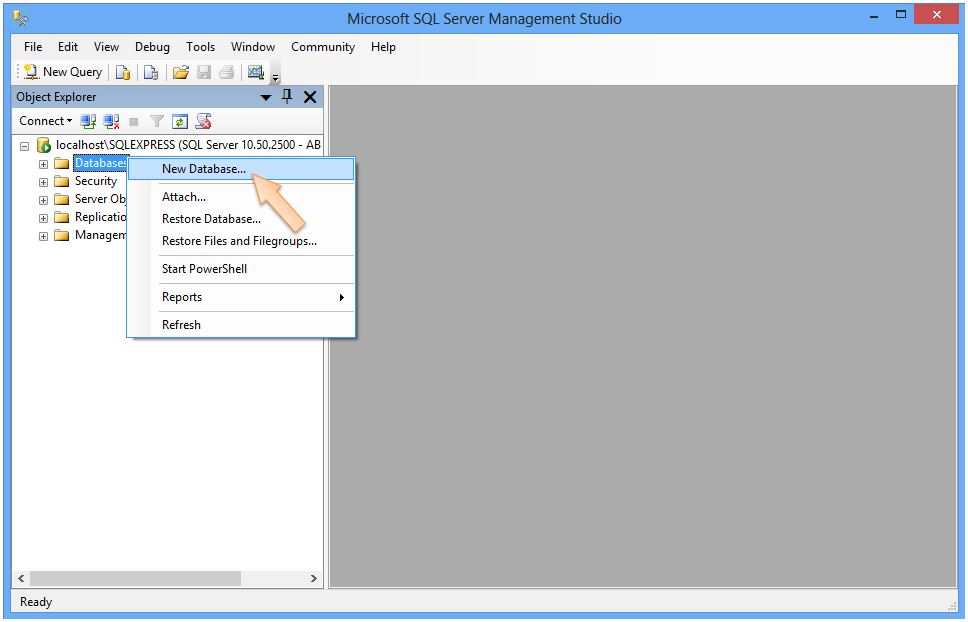This screenshot has height=622, width=968.
Task: Click the SQL Server Compact Query icon
Action: click(x=151, y=73)
